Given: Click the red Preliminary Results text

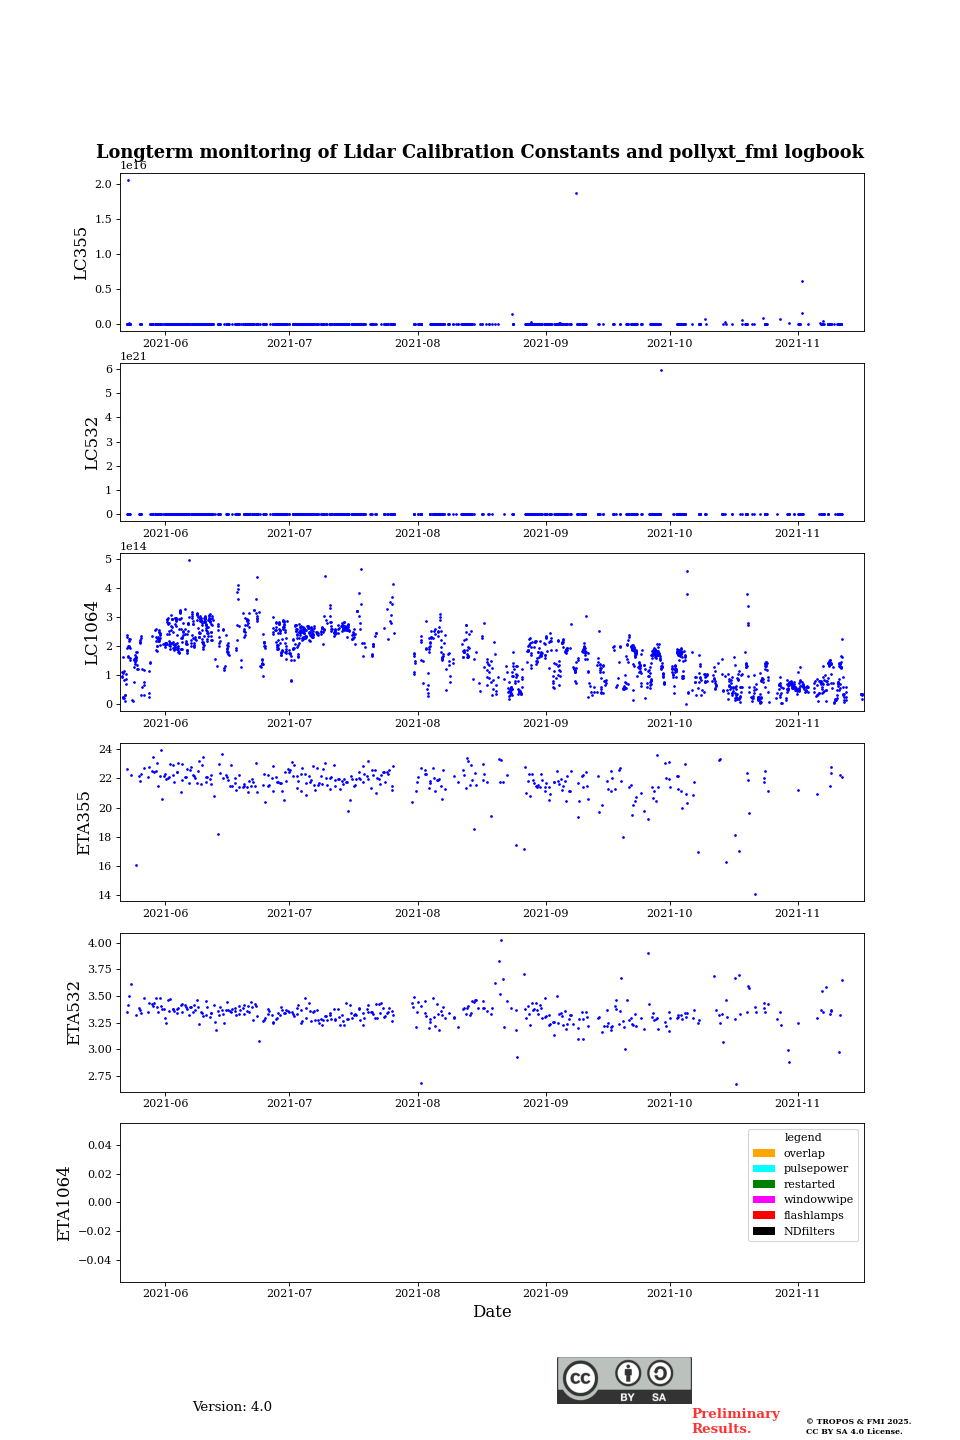Looking at the screenshot, I should coord(735,1421).
